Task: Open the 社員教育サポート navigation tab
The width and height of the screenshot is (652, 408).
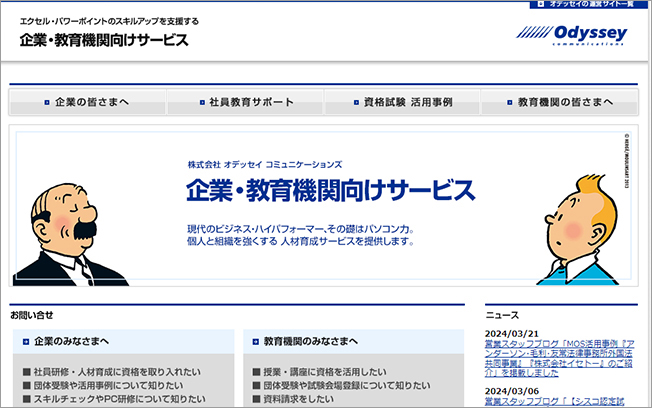Action: pyautogui.click(x=245, y=102)
